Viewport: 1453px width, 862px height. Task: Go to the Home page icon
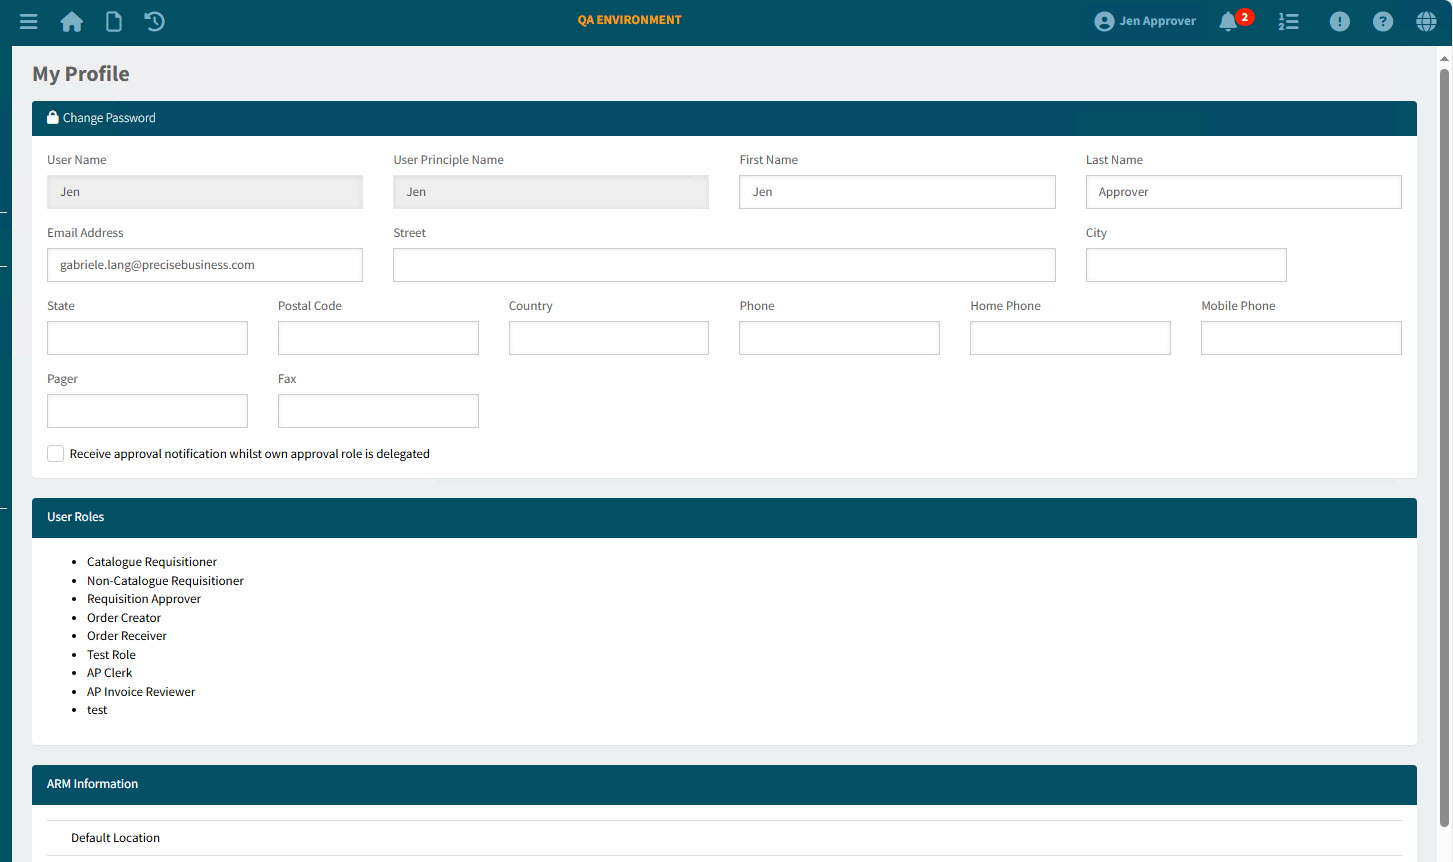pos(72,21)
